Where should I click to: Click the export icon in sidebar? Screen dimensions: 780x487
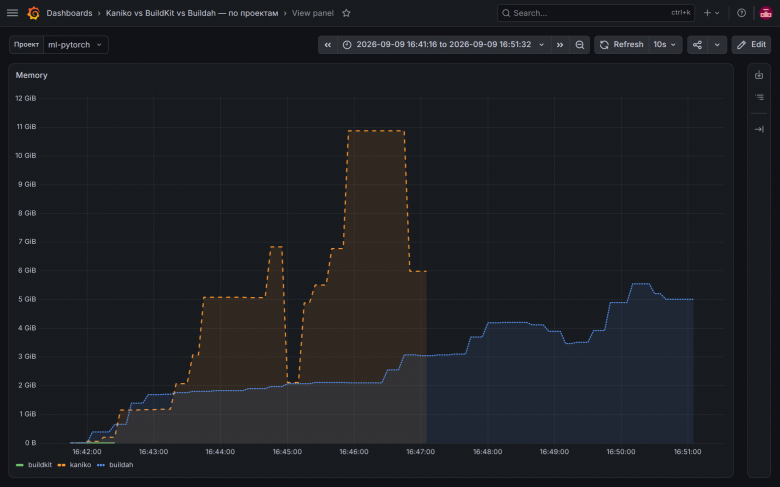click(759, 75)
